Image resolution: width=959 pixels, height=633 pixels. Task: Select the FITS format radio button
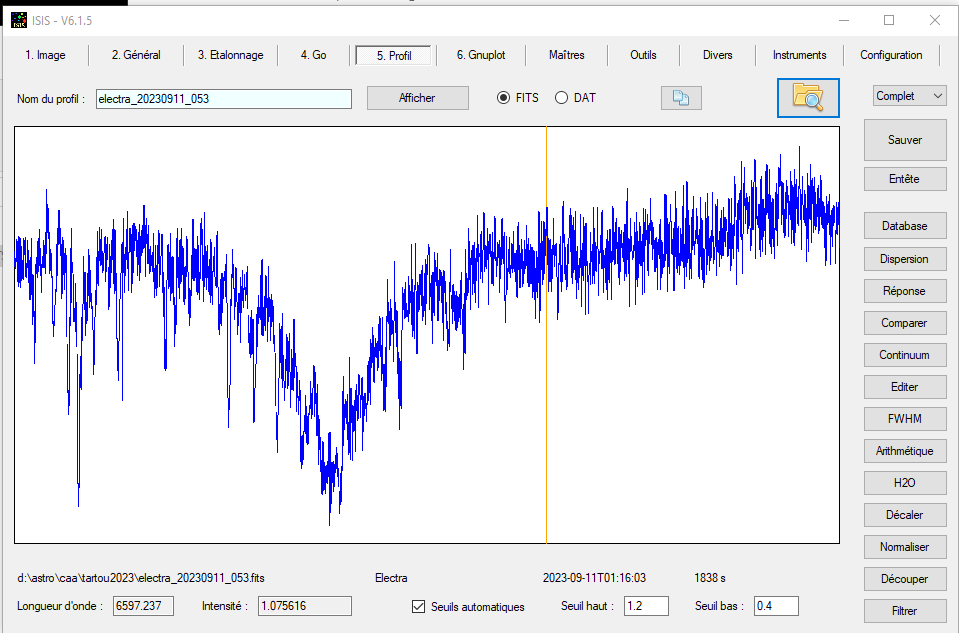(503, 98)
